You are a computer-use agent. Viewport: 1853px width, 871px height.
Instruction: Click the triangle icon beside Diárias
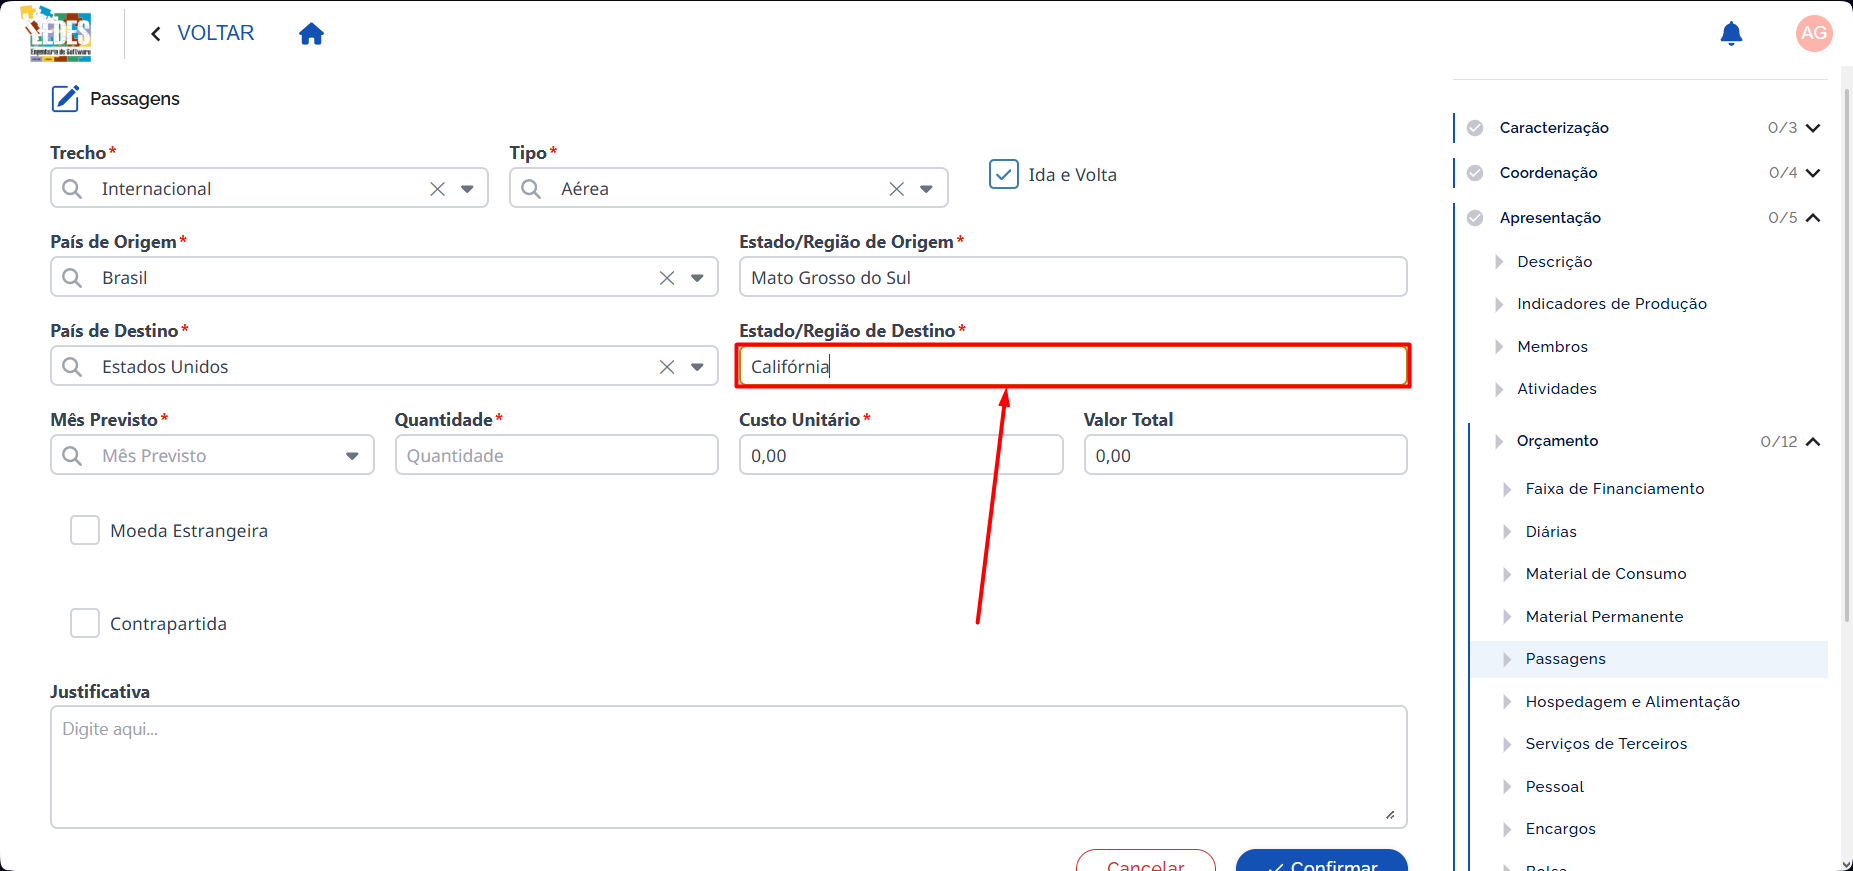(1507, 532)
